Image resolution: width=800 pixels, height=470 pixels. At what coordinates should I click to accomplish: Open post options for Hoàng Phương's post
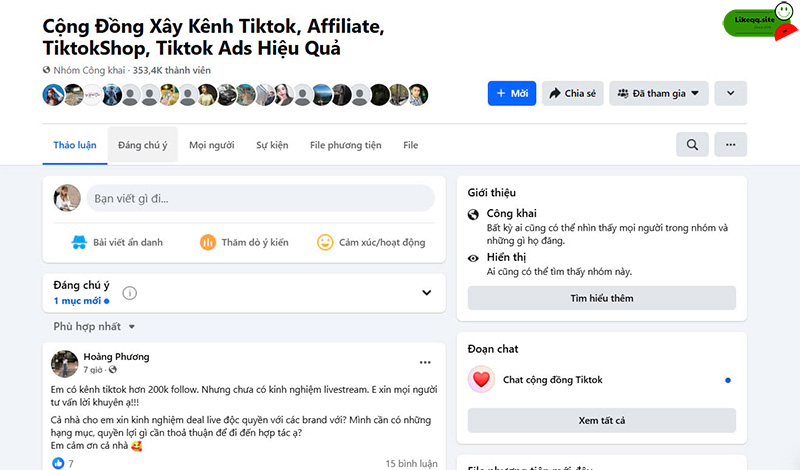[425, 362]
